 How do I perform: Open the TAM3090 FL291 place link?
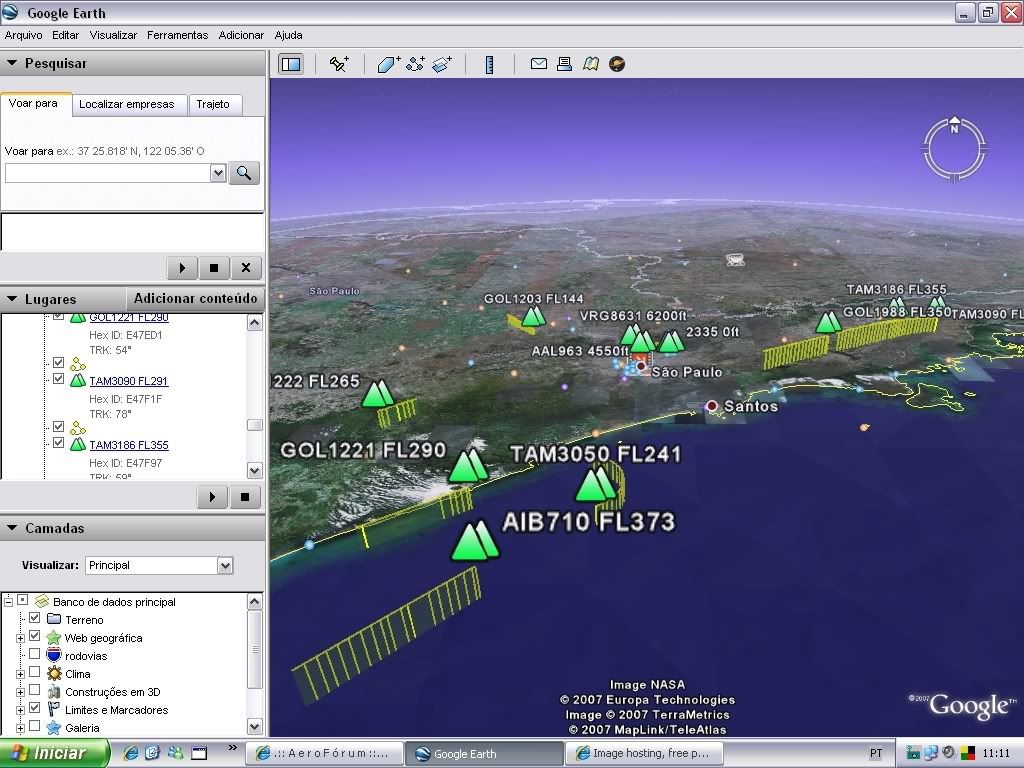tap(129, 381)
